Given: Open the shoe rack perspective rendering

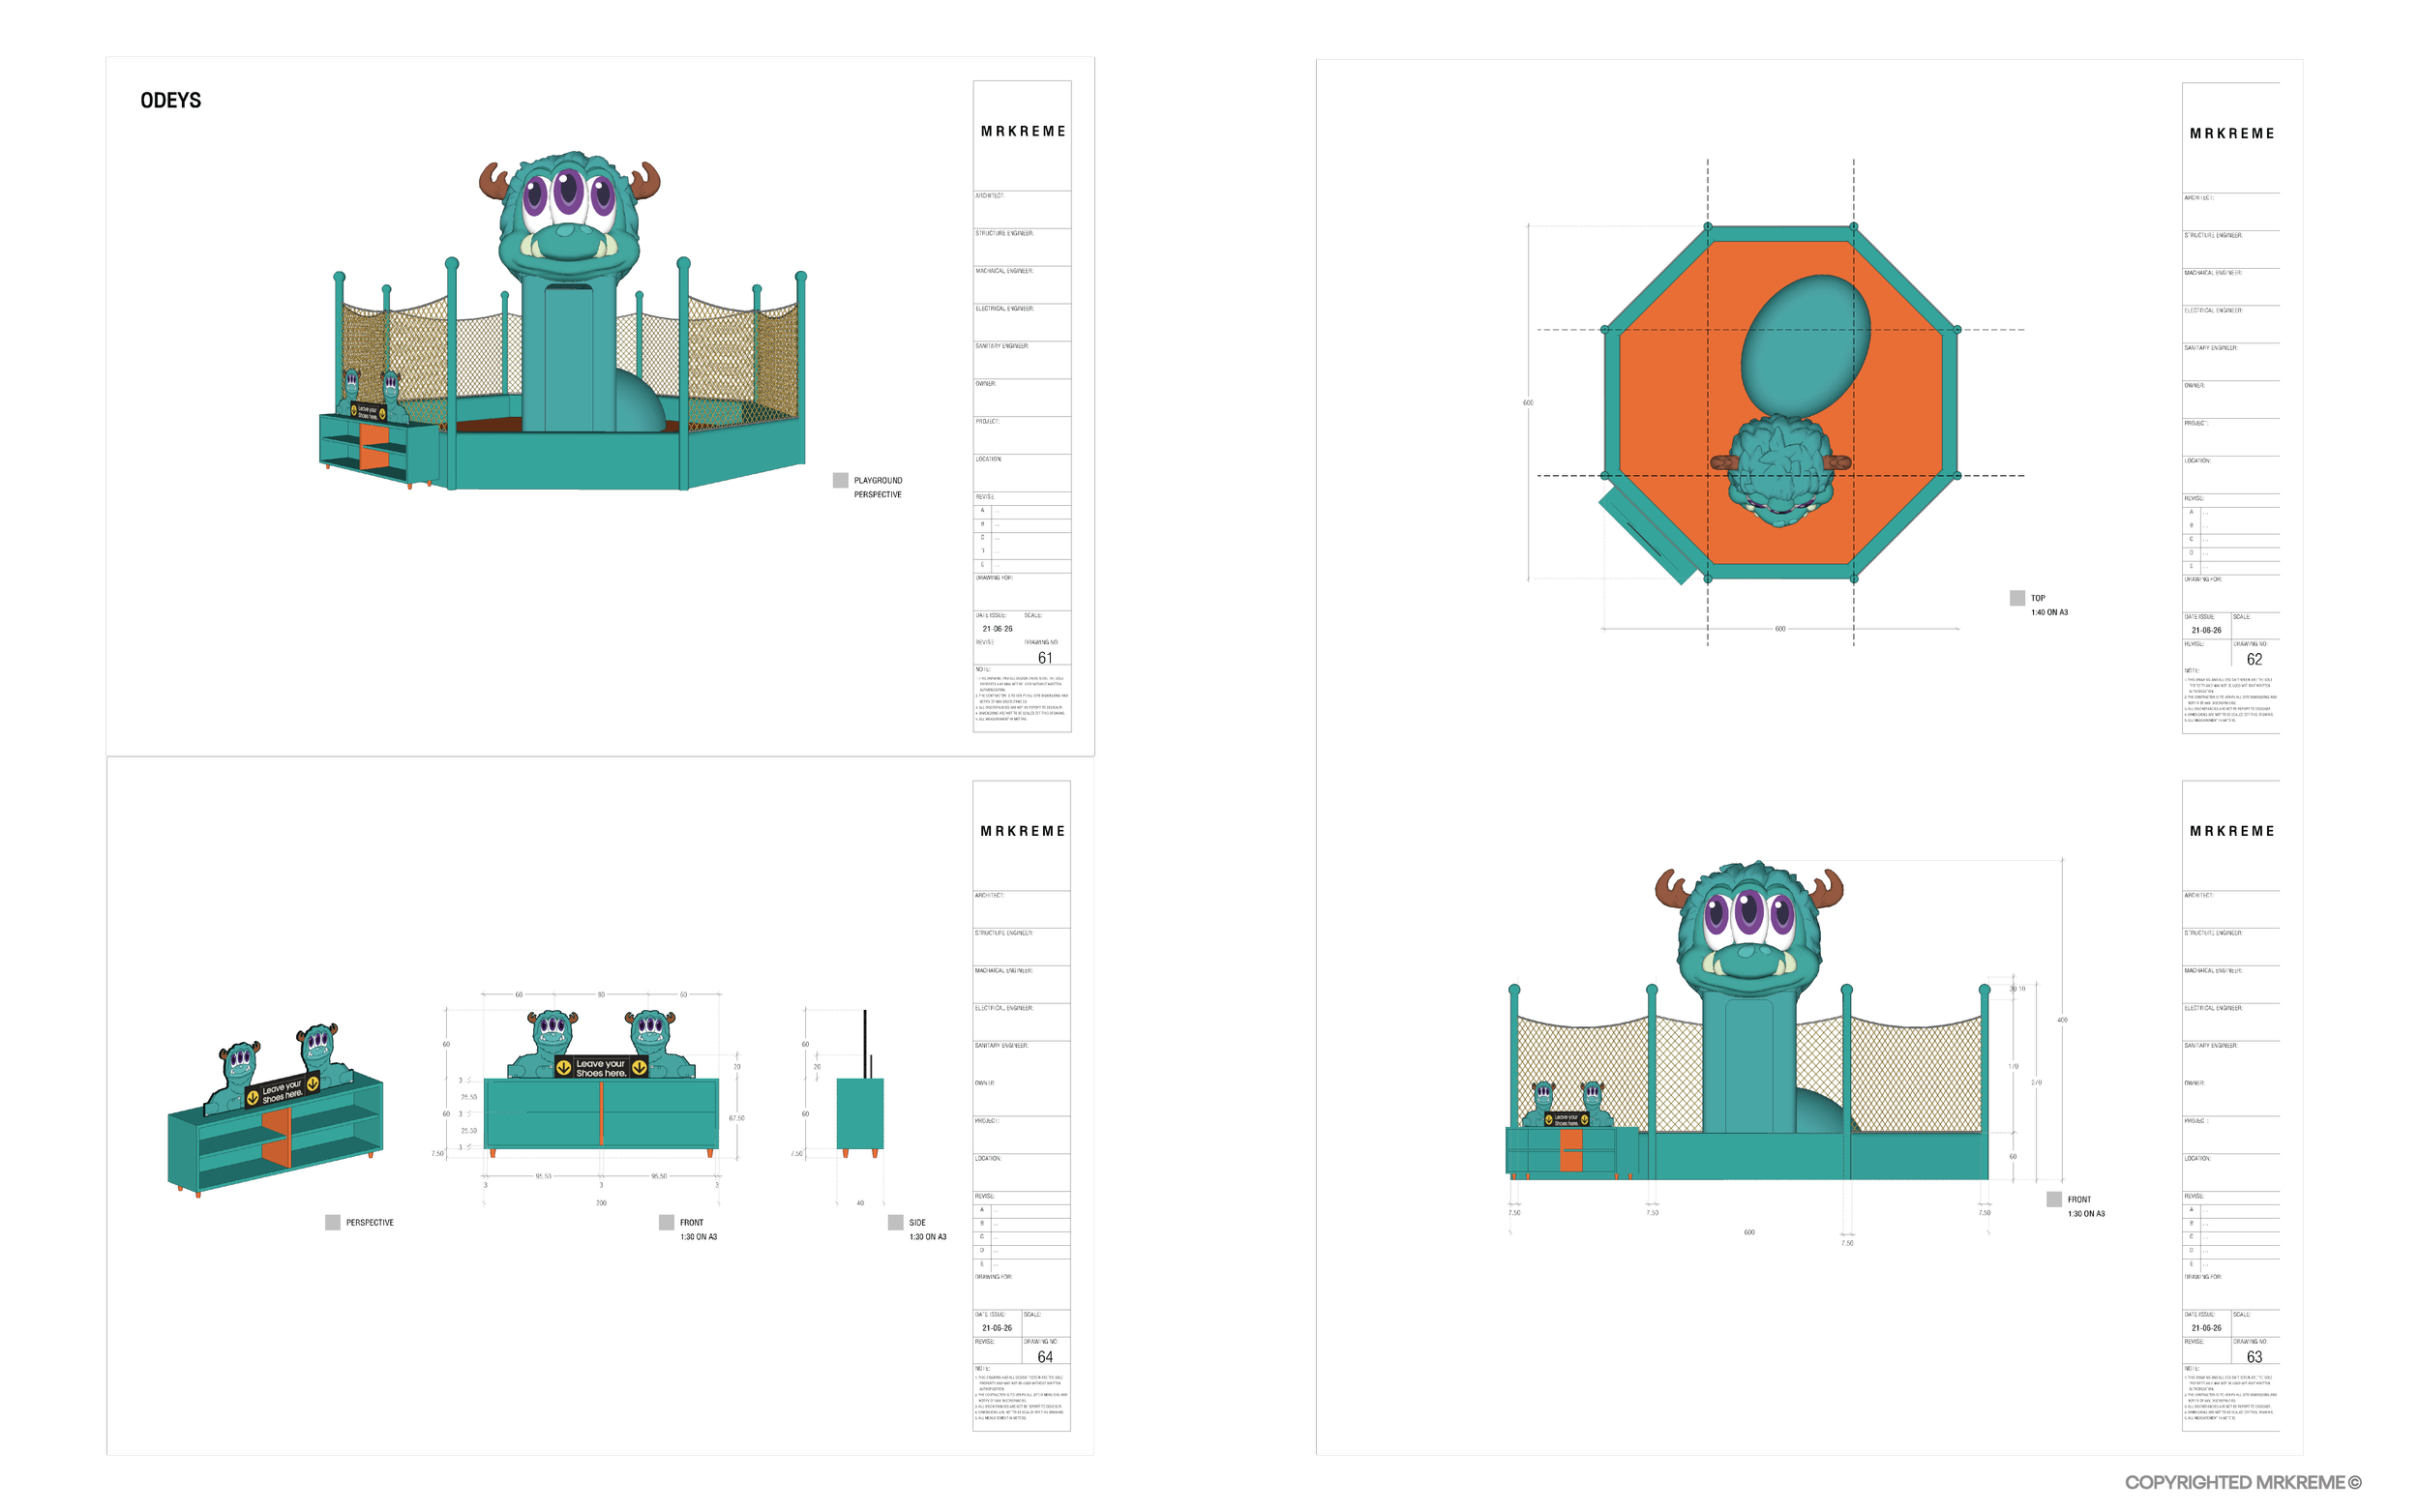Looking at the screenshot, I should tap(276, 1109).
